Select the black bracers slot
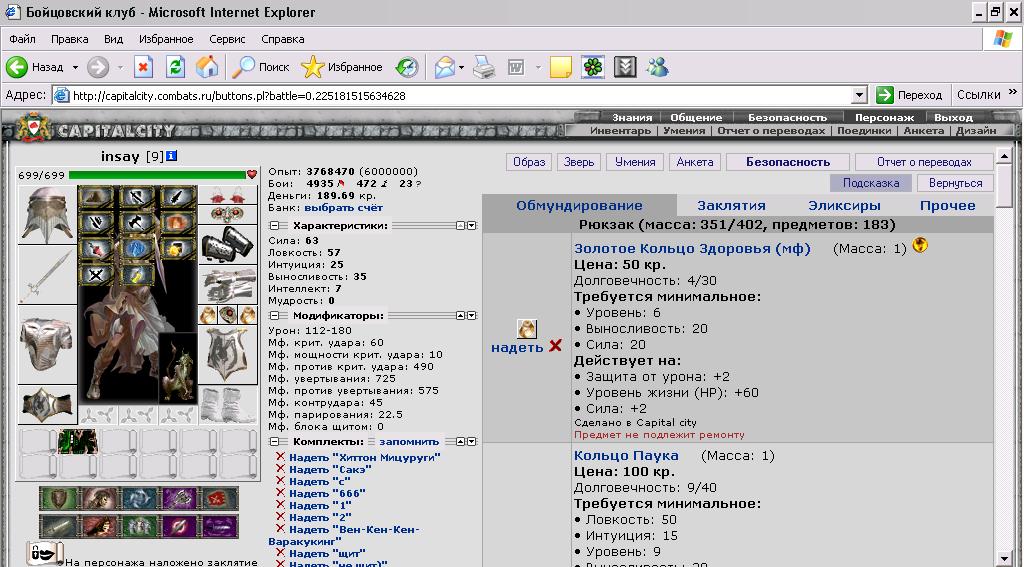The width and height of the screenshot is (1024, 567). pos(228,244)
